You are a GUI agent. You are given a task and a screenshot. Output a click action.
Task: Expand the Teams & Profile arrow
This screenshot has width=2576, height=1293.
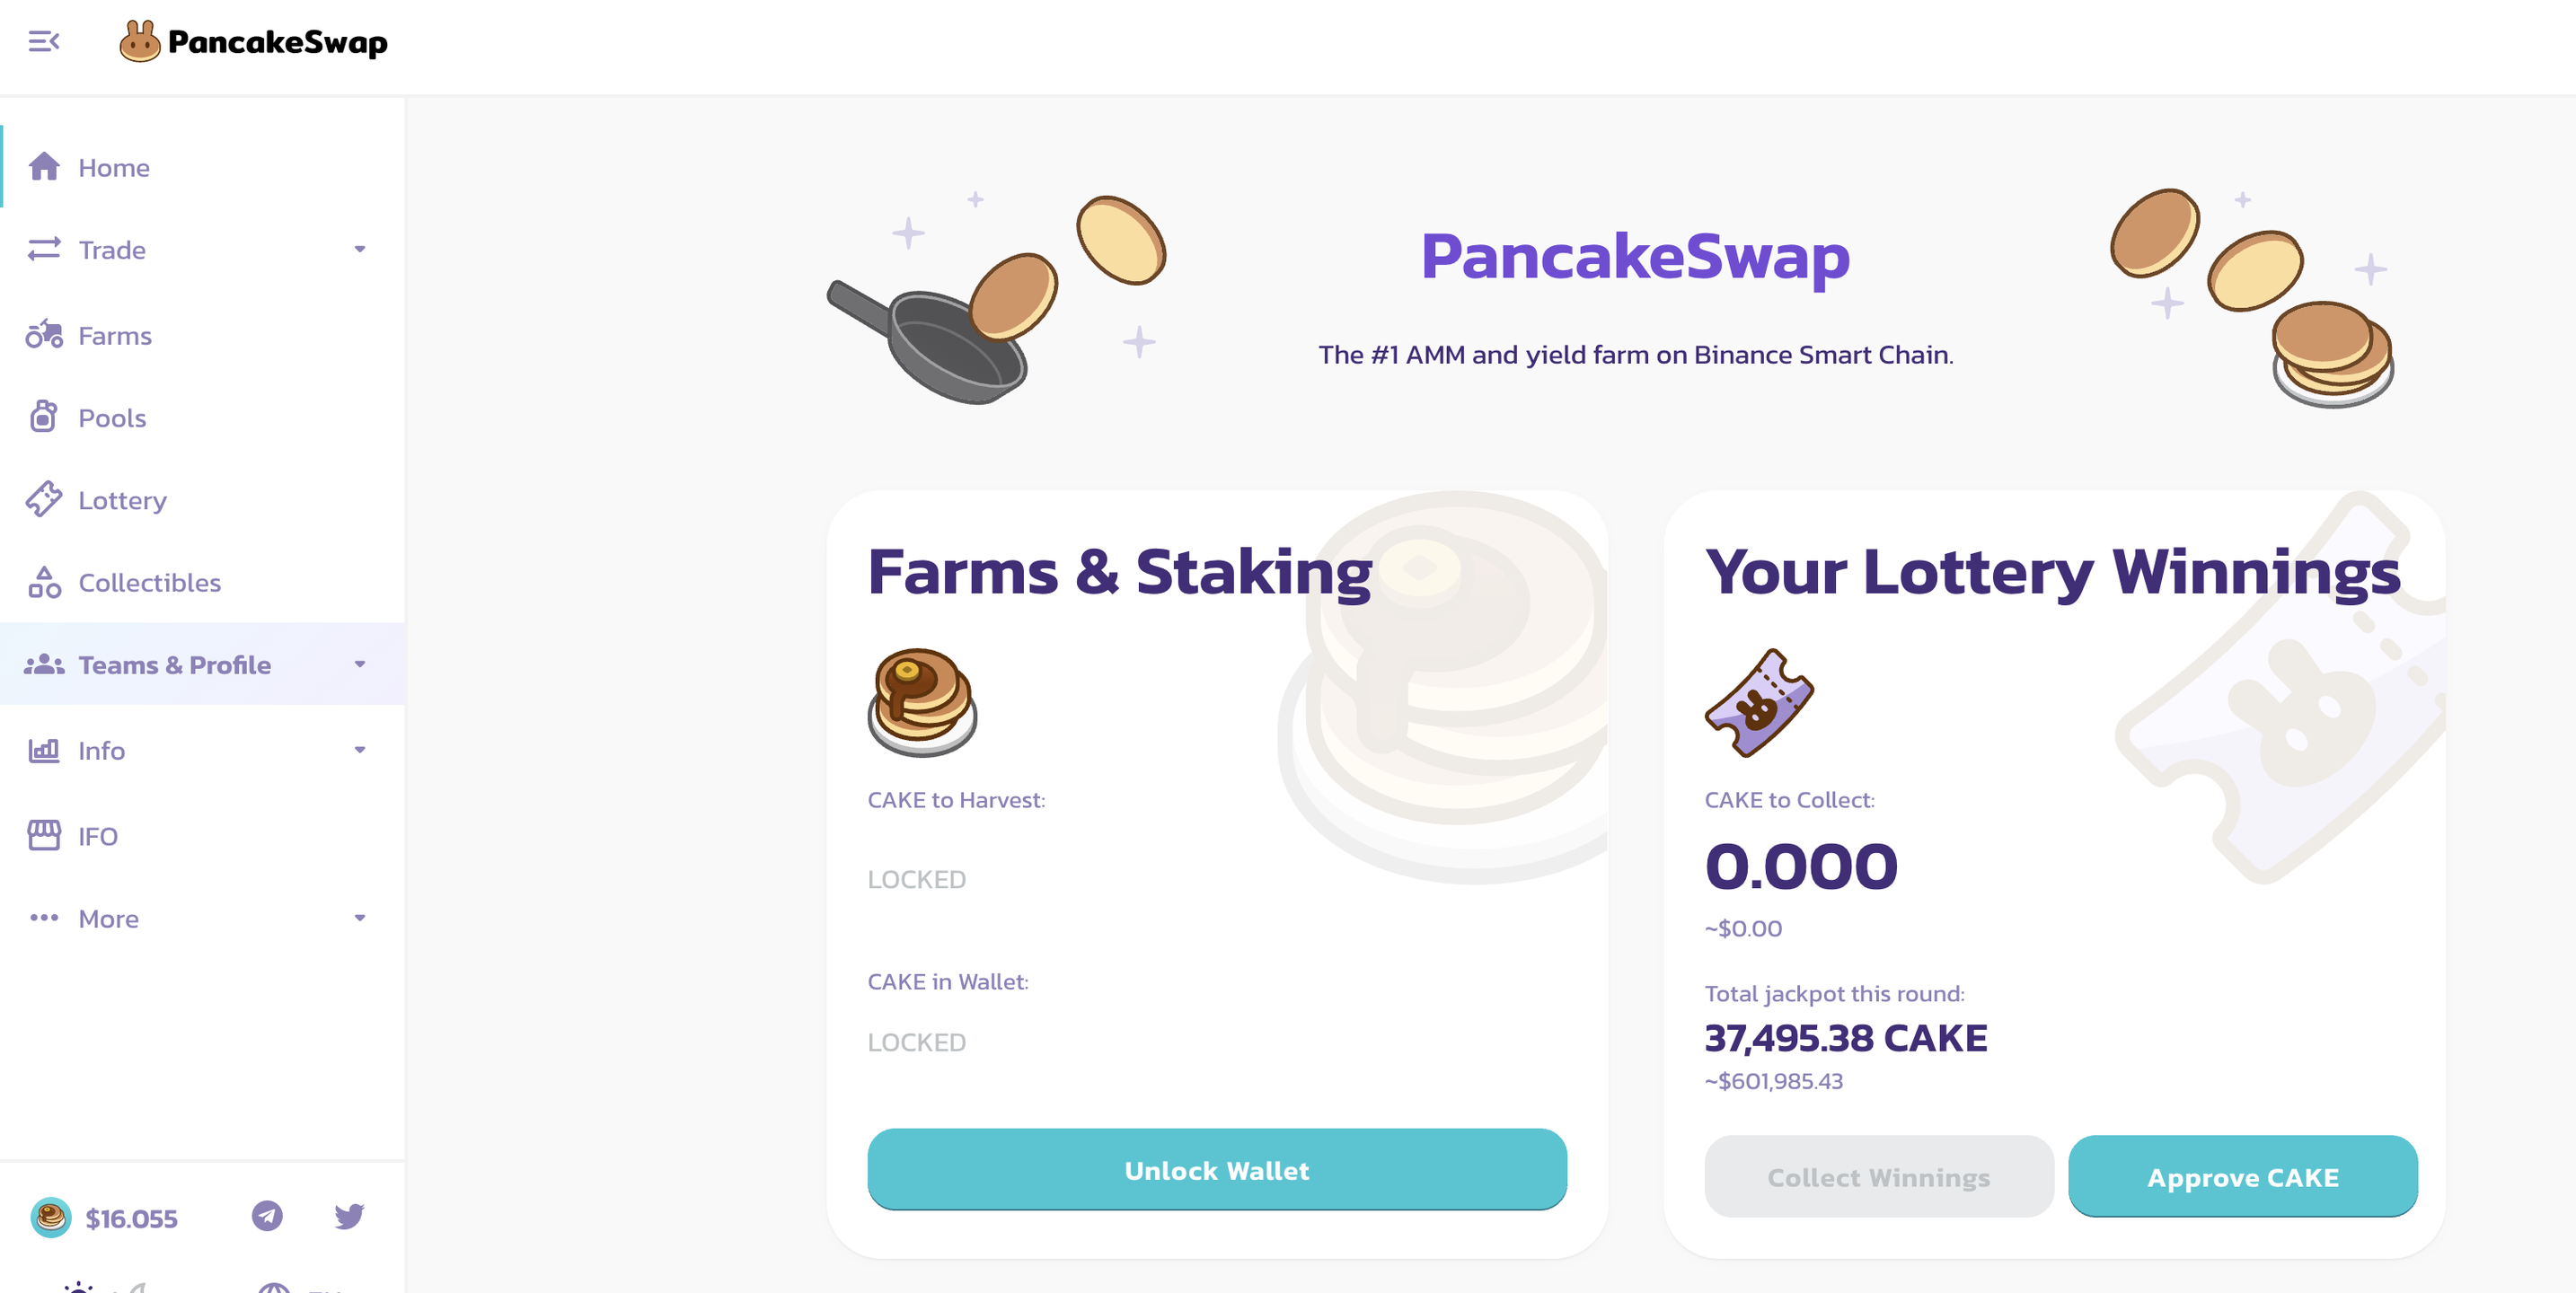360,664
